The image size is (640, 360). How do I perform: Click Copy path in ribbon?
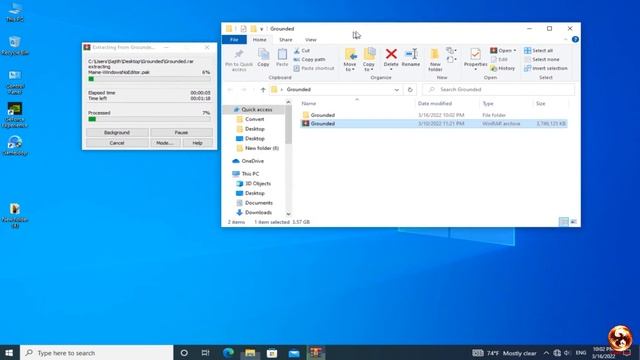click(x=309, y=60)
